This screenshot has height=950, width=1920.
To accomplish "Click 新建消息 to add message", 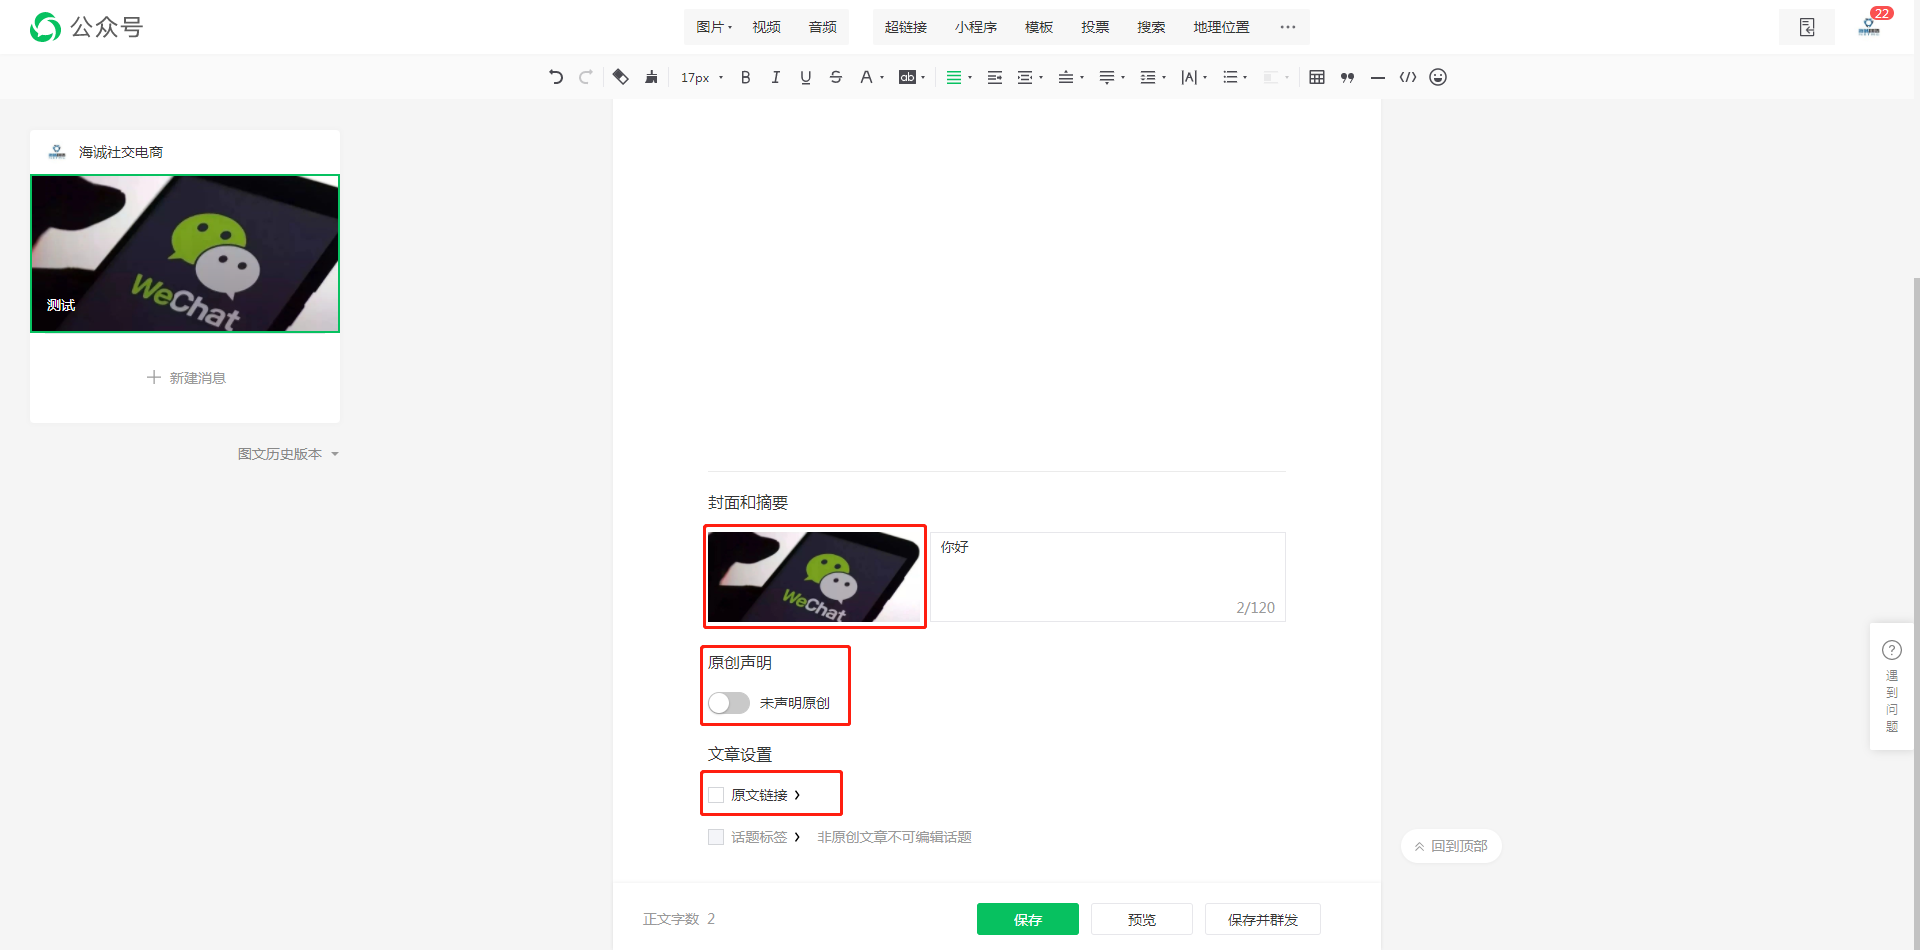I will tap(186, 378).
